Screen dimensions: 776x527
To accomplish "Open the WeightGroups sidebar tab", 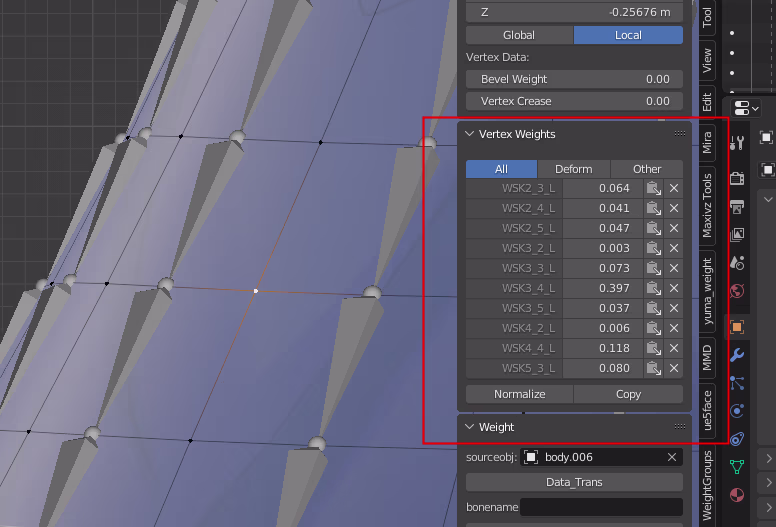I will [x=707, y=485].
